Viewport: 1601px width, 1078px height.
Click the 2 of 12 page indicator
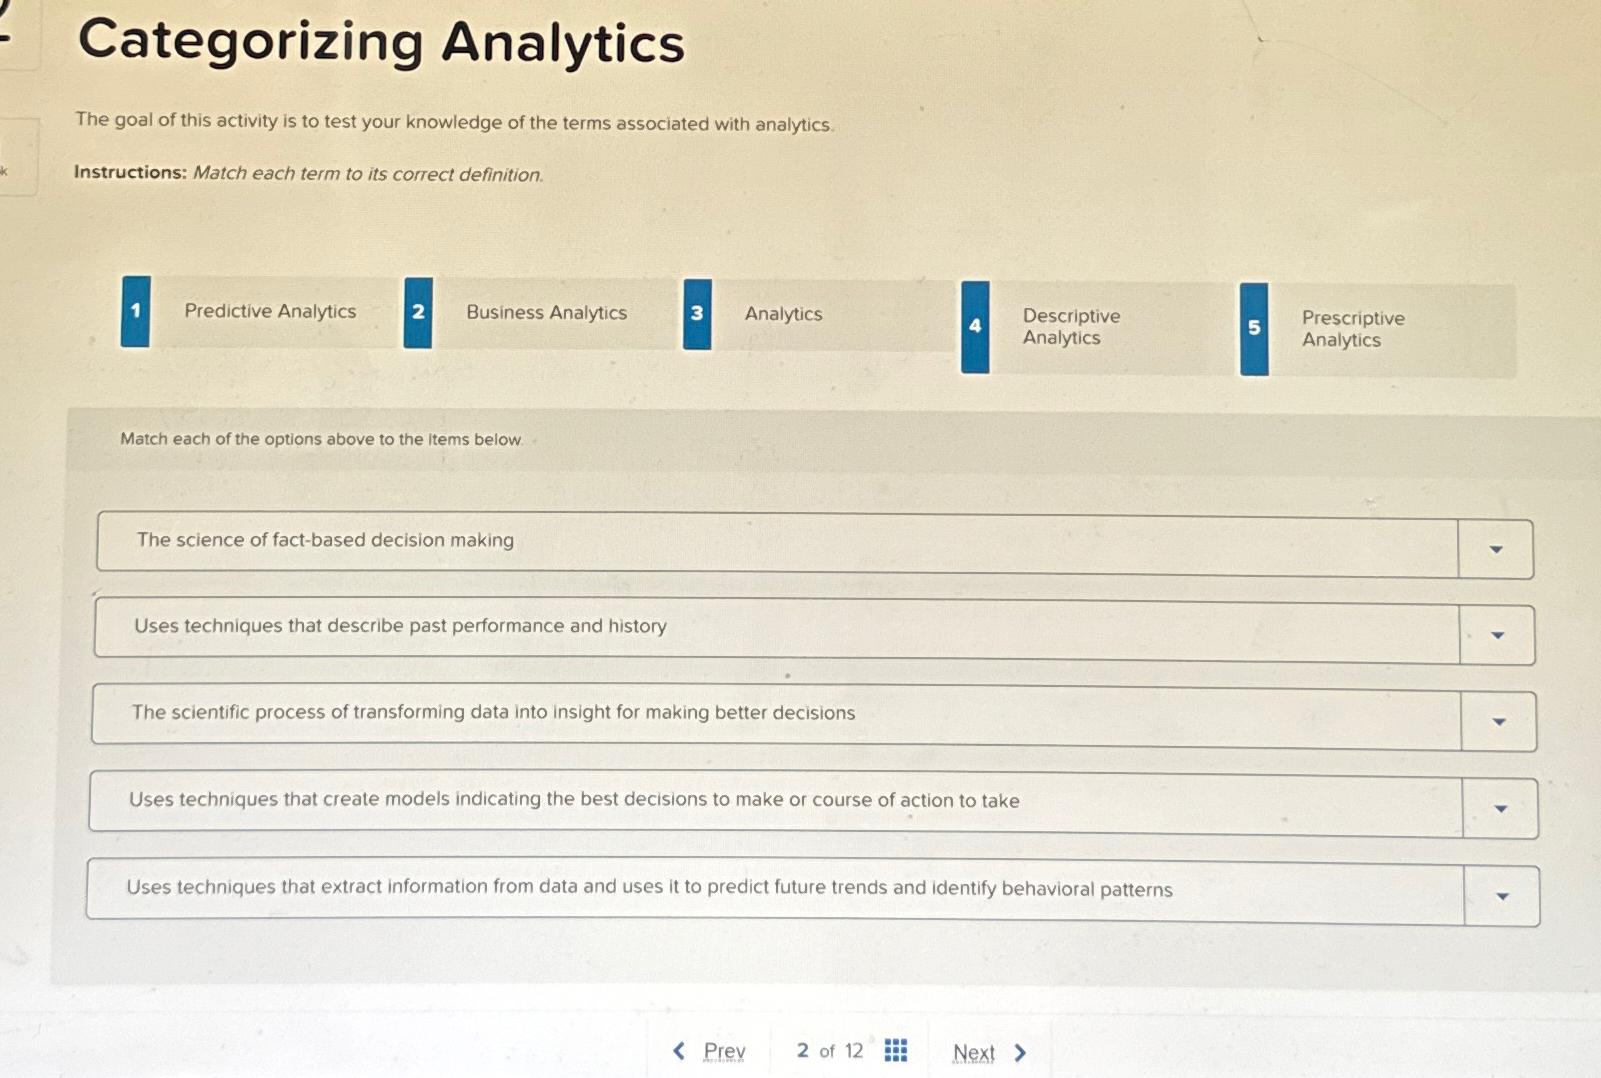[x=829, y=1050]
